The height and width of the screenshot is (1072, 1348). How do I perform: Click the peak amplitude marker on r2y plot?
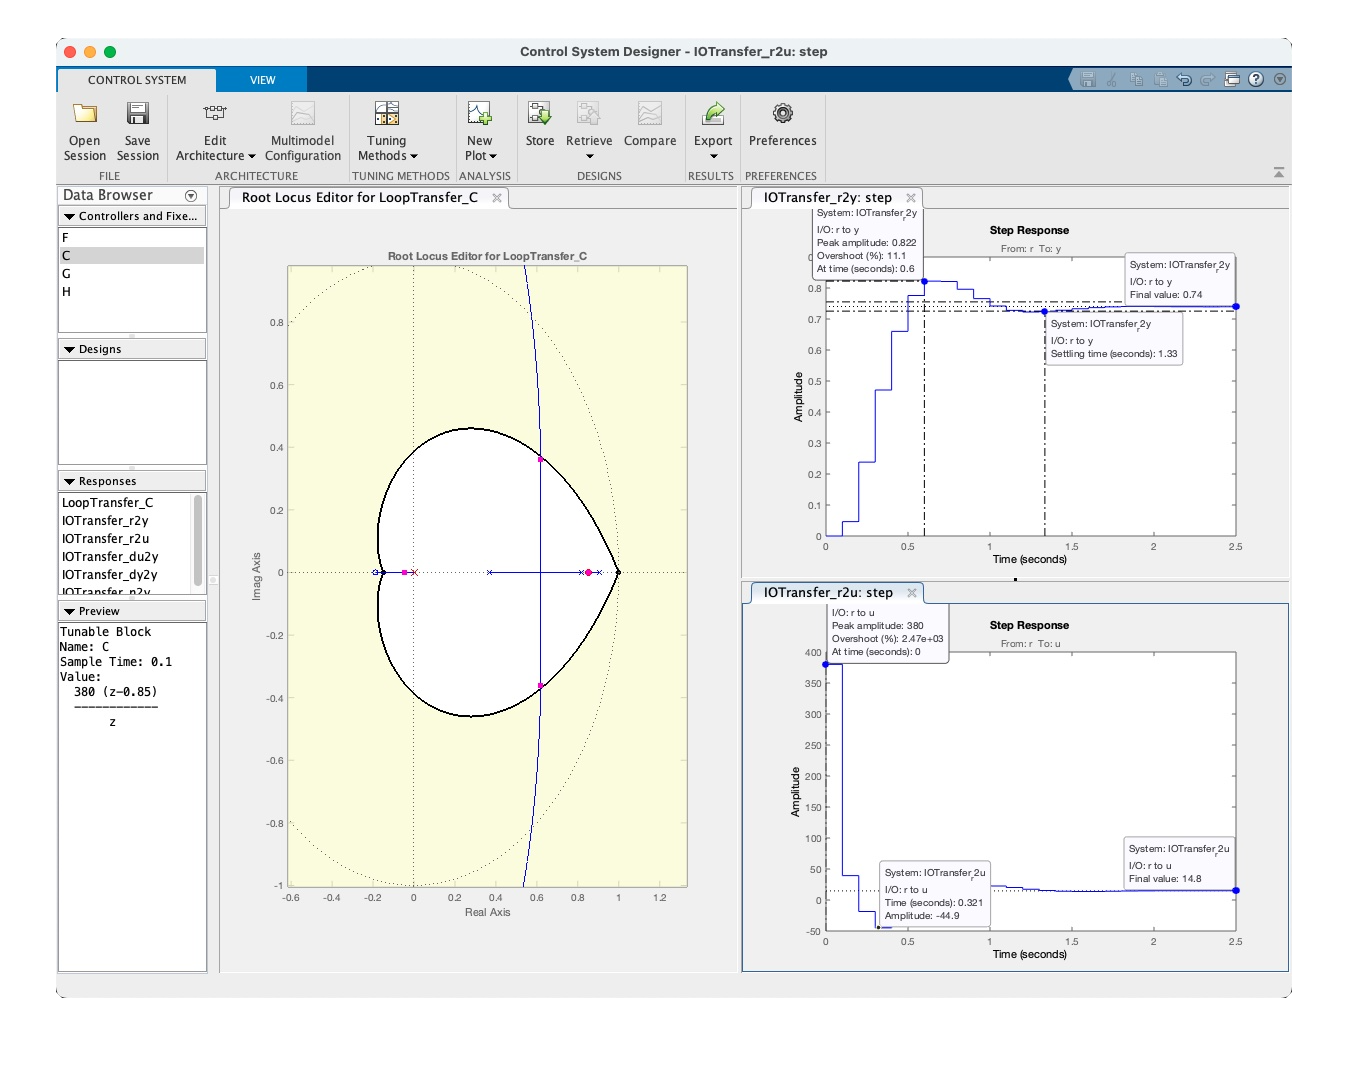point(924,281)
